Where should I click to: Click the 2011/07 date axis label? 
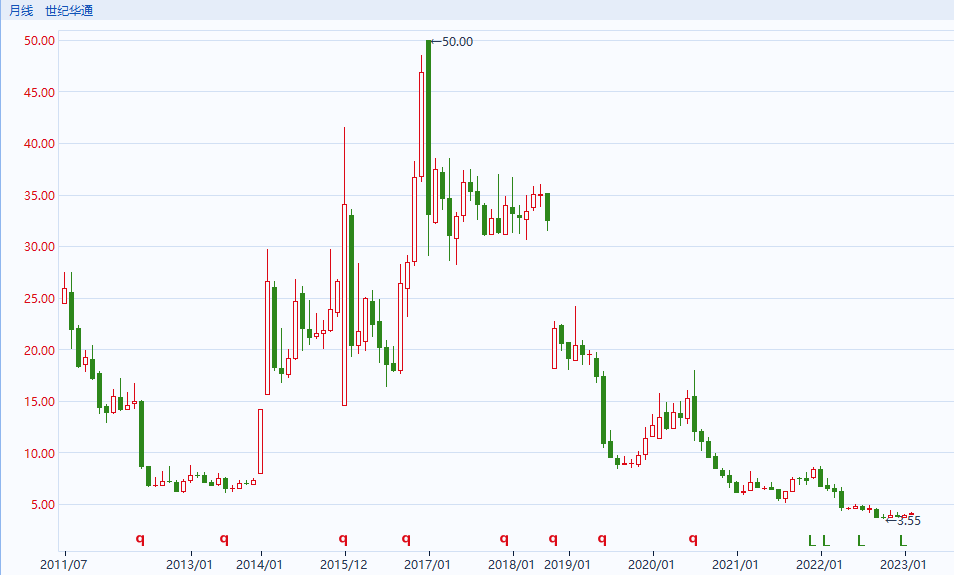[x=63, y=565]
